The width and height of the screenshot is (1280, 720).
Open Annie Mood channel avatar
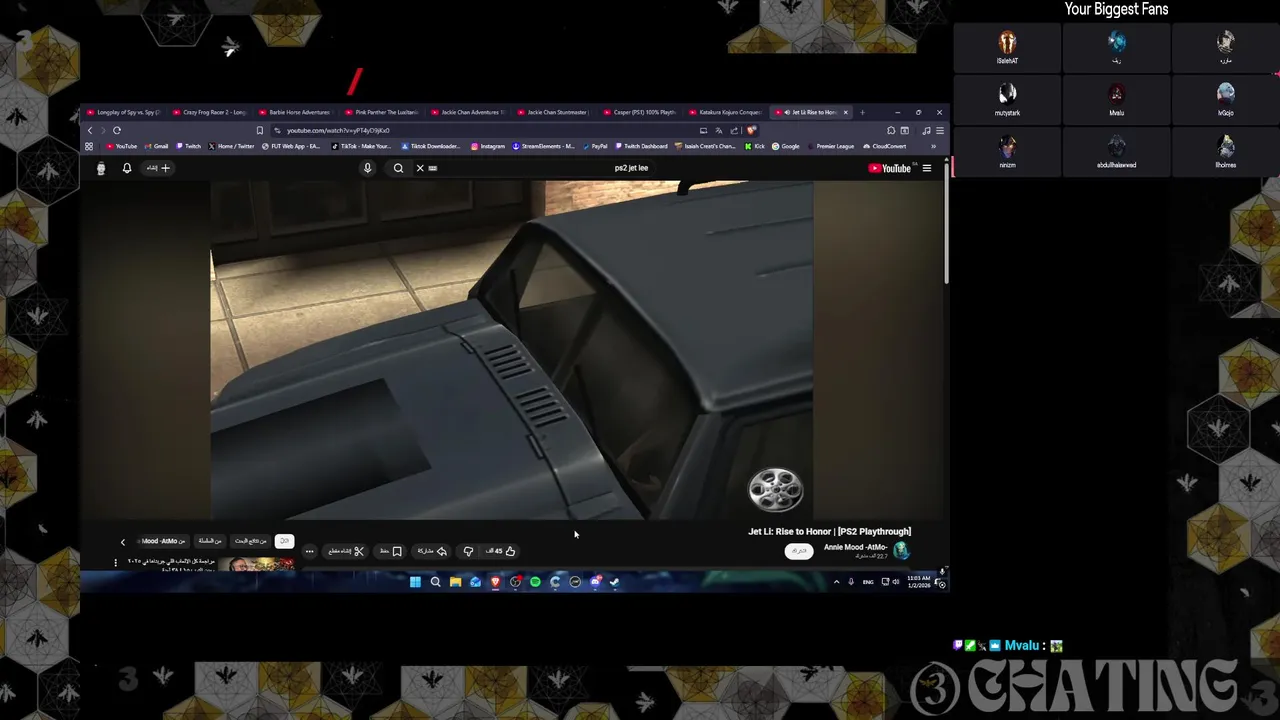pyautogui.click(x=902, y=550)
